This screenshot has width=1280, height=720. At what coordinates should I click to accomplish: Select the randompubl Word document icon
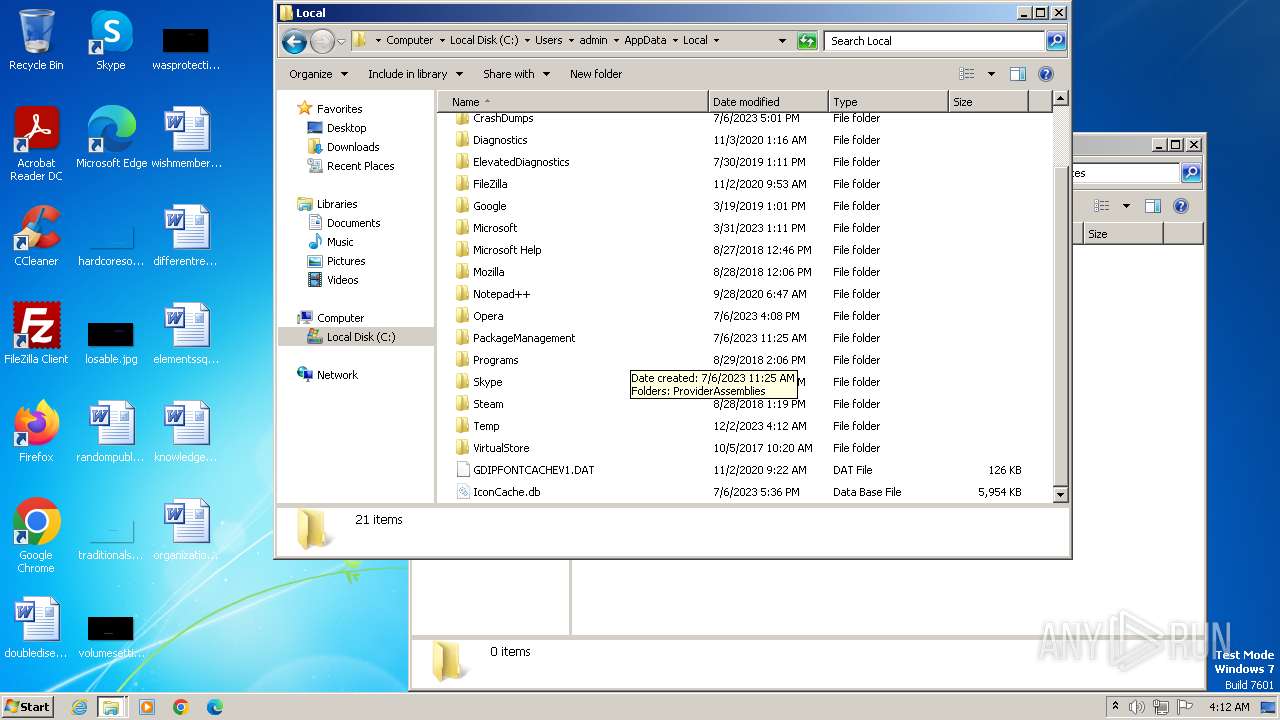pyautogui.click(x=111, y=431)
